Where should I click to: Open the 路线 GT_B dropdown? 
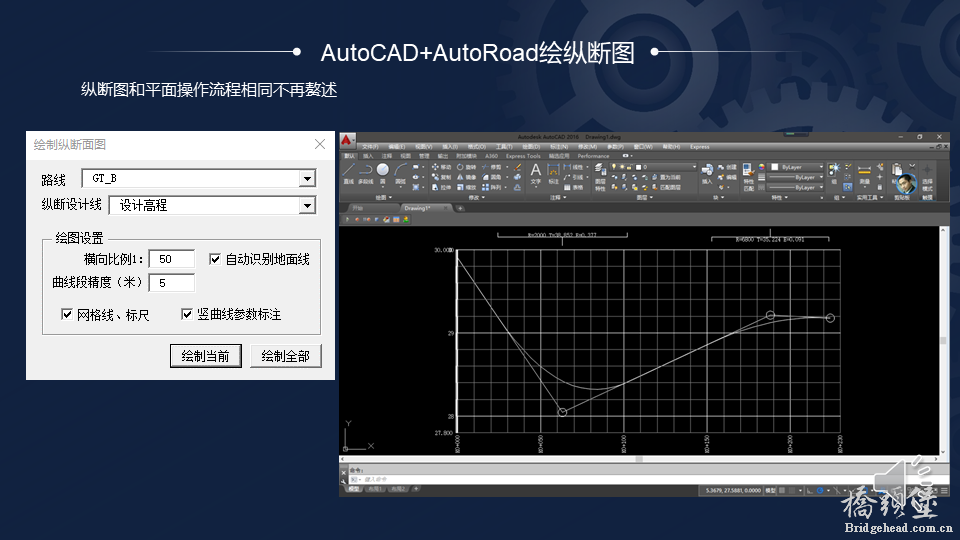click(x=307, y=178)
